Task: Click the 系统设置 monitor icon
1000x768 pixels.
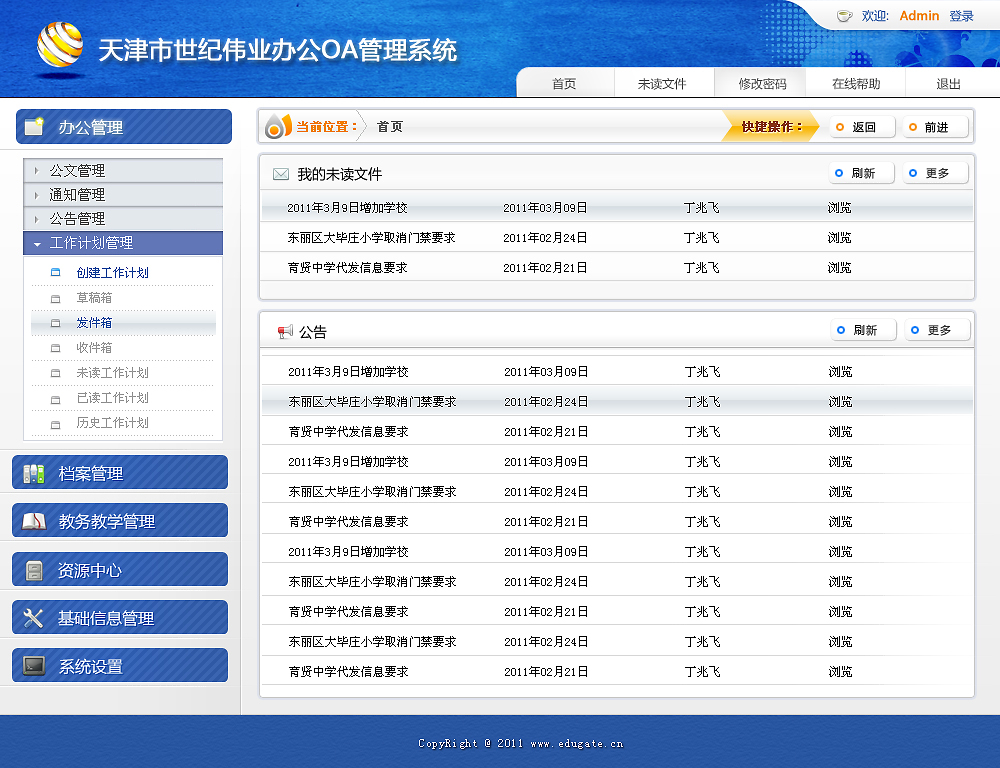Action: (34, 666)
